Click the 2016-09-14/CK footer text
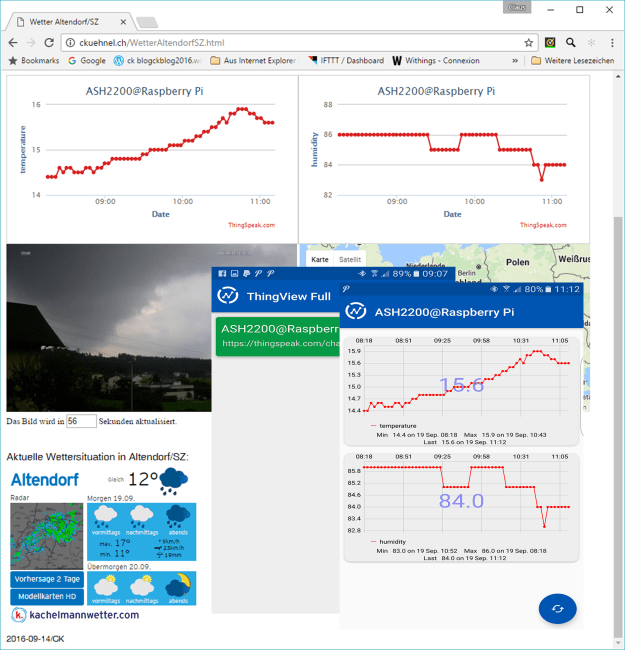This screenshot has height=650, width=625. [x=35, y=639]
